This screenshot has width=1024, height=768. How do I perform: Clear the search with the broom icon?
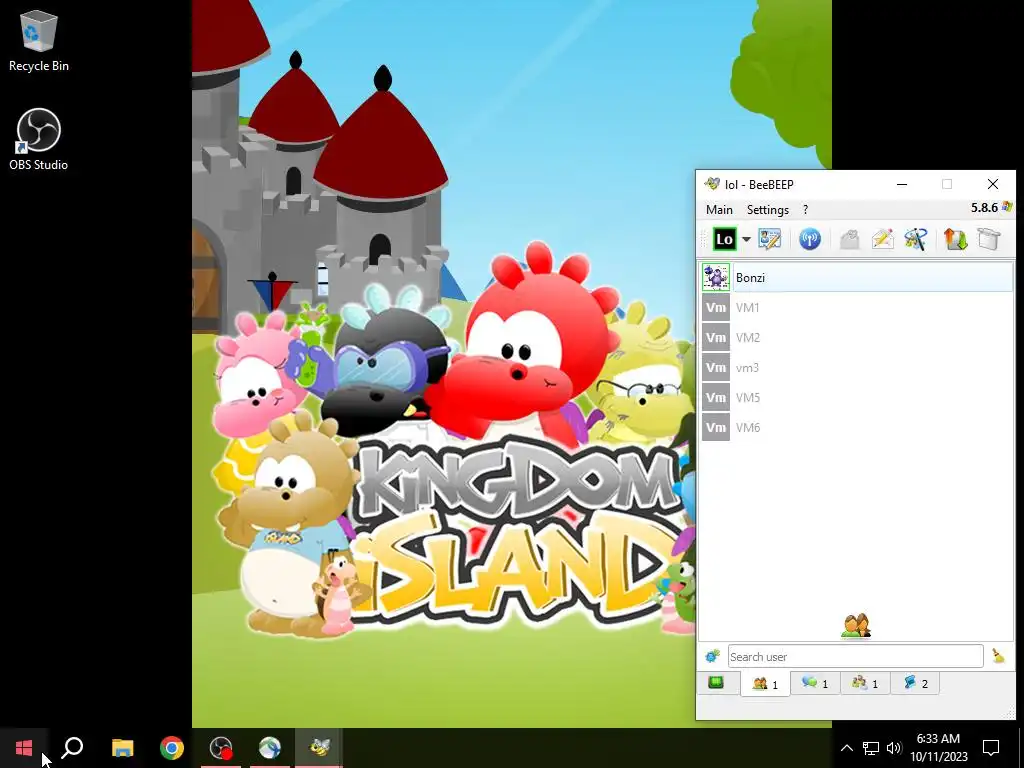pos(998,656)
